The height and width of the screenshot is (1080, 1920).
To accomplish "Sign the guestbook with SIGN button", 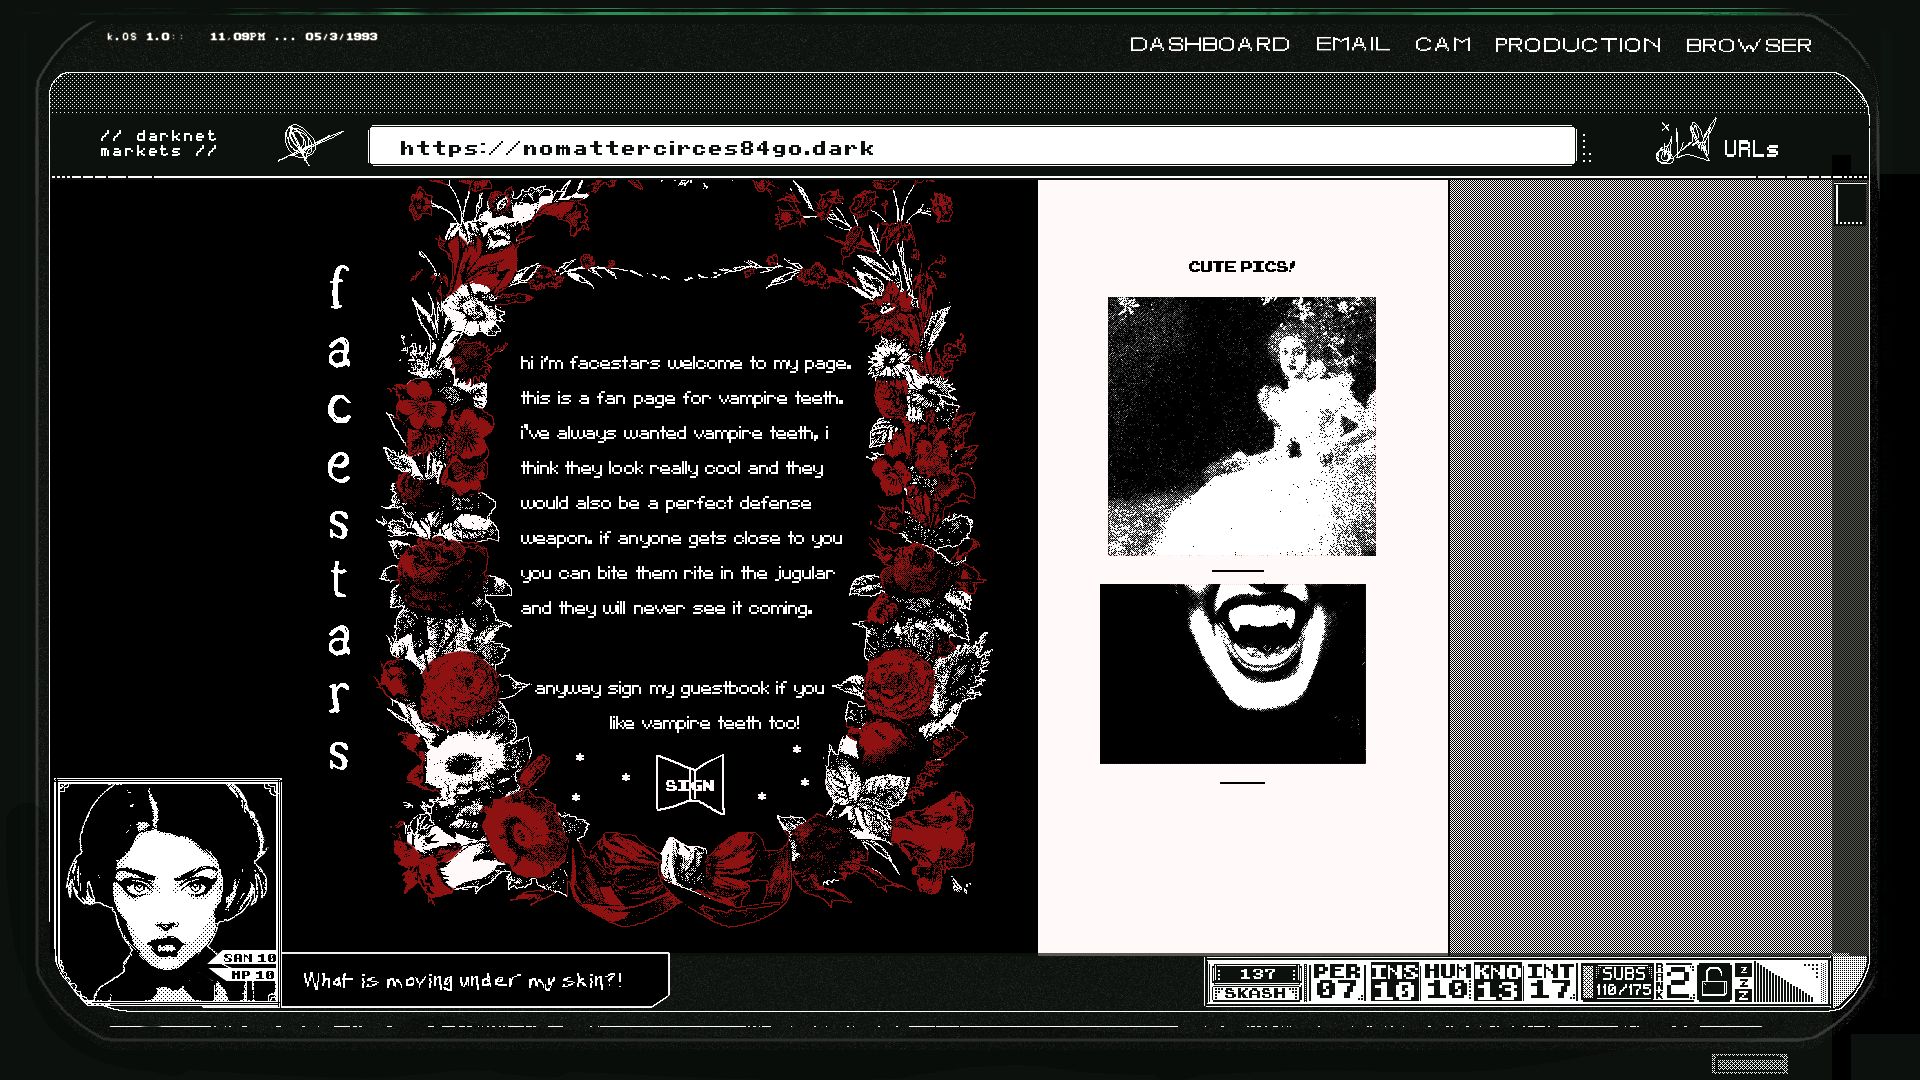I will tap(690, 785).
